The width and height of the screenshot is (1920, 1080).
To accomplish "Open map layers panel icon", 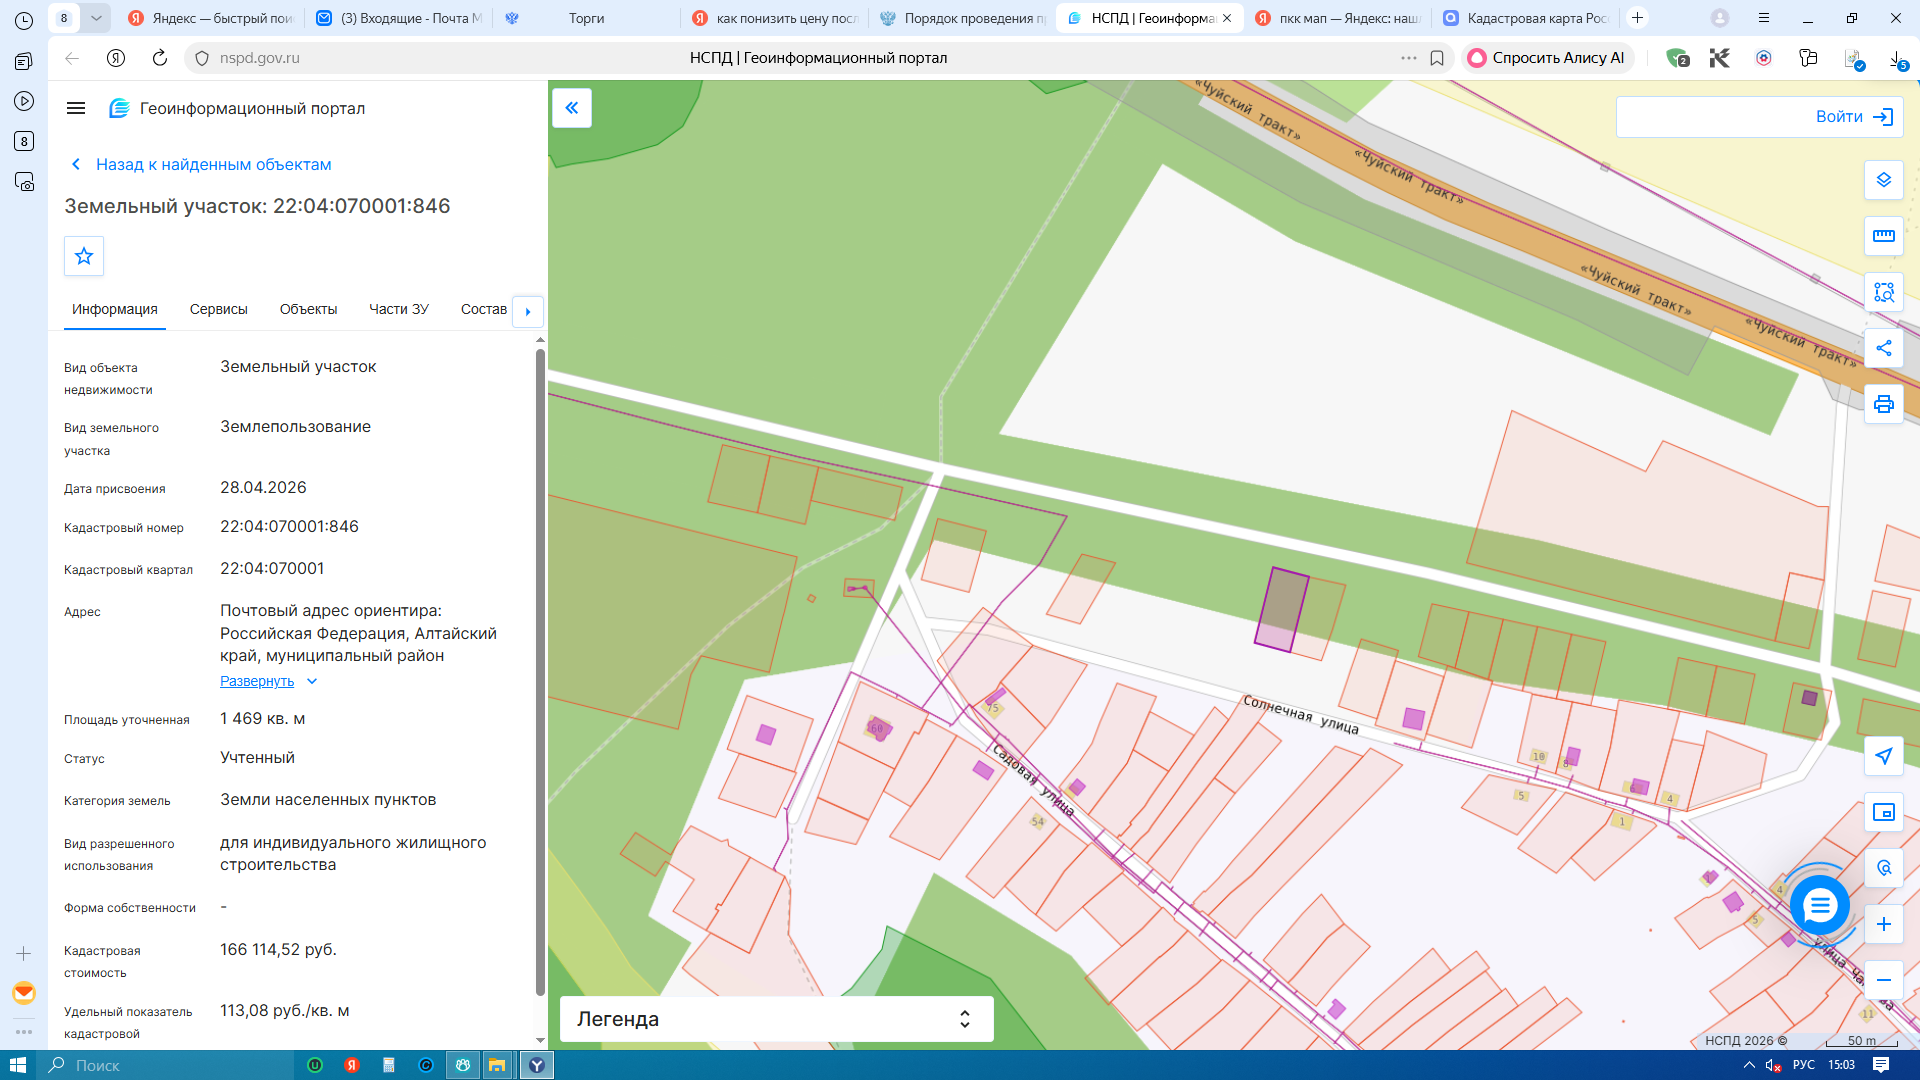I will (x=1884, y=180).
